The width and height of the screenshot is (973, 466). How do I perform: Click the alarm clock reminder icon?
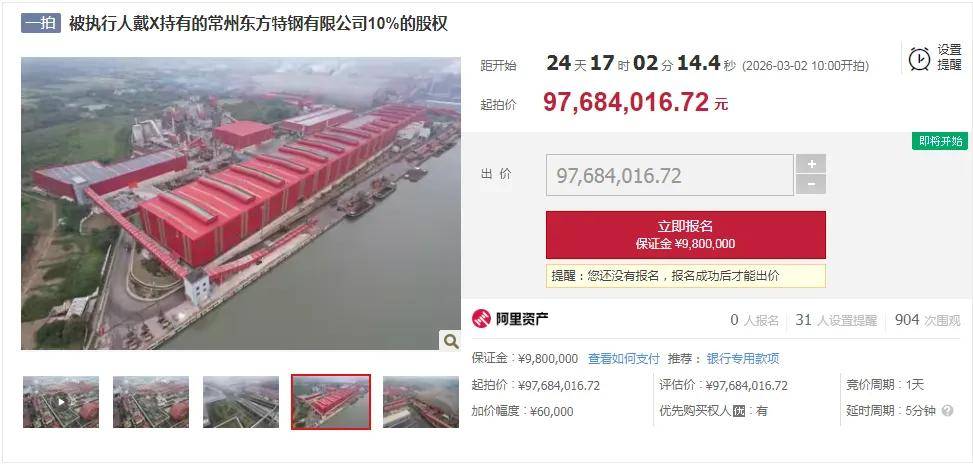(919, 58)
